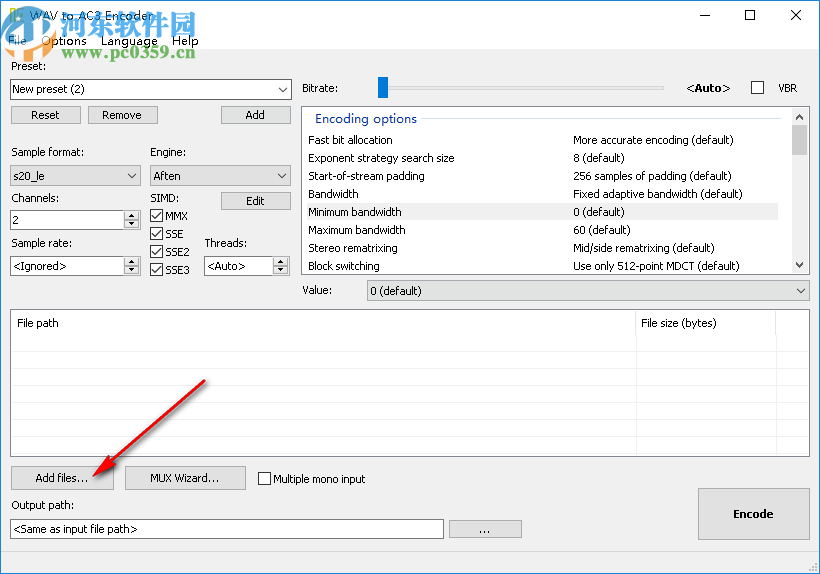Select Fast bit allocation option row
This screenshot has height=574, width=820.
[x=542, y=140]
